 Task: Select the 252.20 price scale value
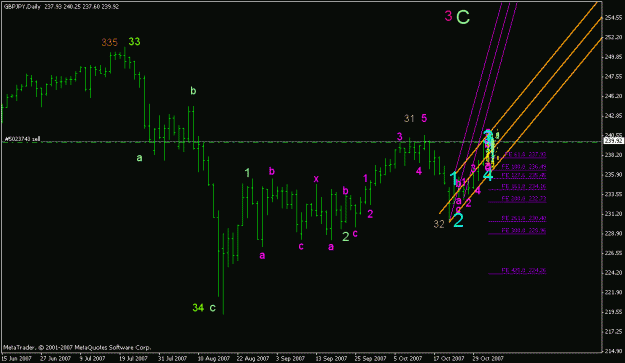[x=614, y=37]
